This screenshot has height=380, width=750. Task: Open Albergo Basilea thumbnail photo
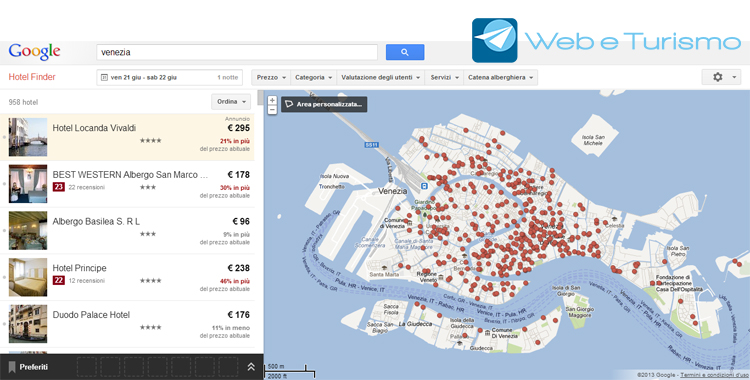click(x=28, y=231)
